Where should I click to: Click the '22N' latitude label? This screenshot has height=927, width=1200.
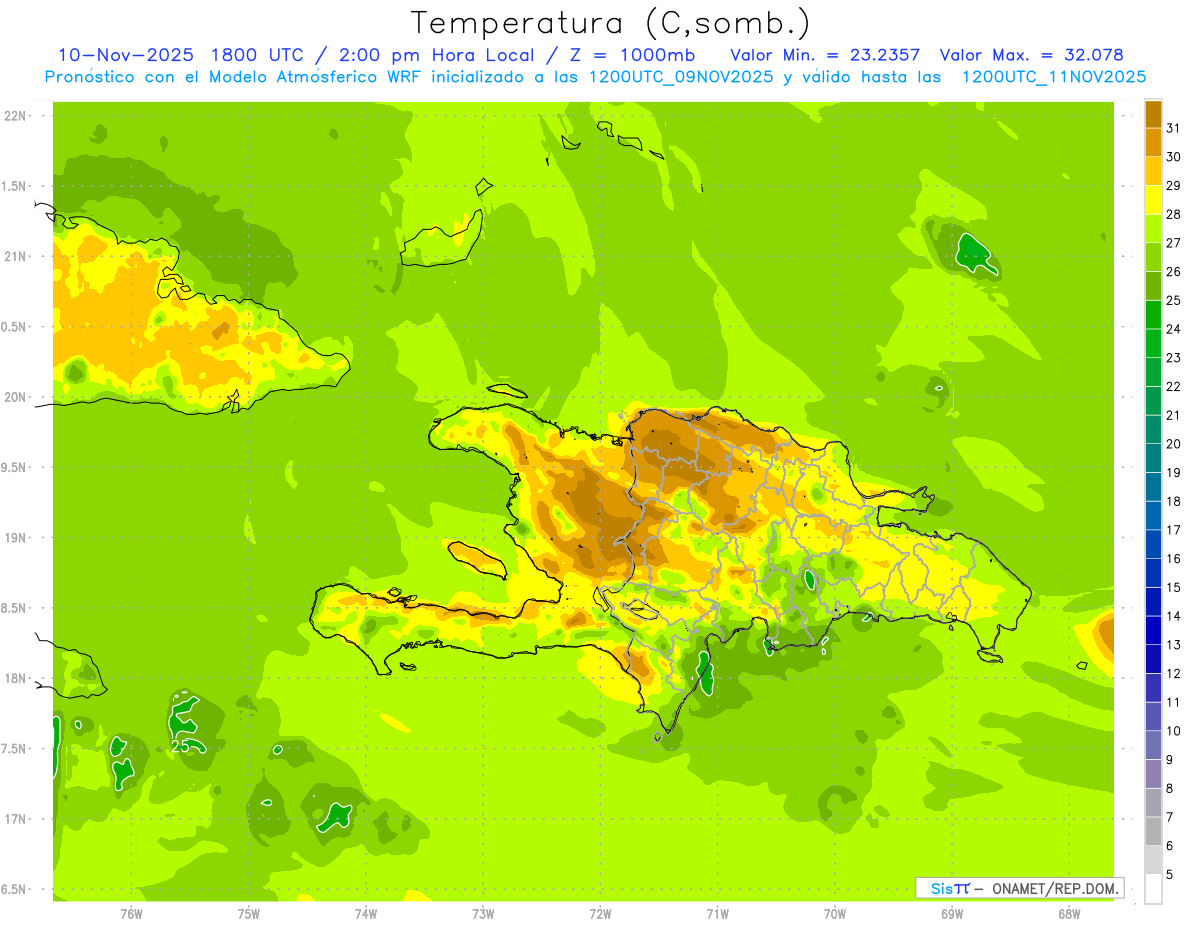coord(15,116)
